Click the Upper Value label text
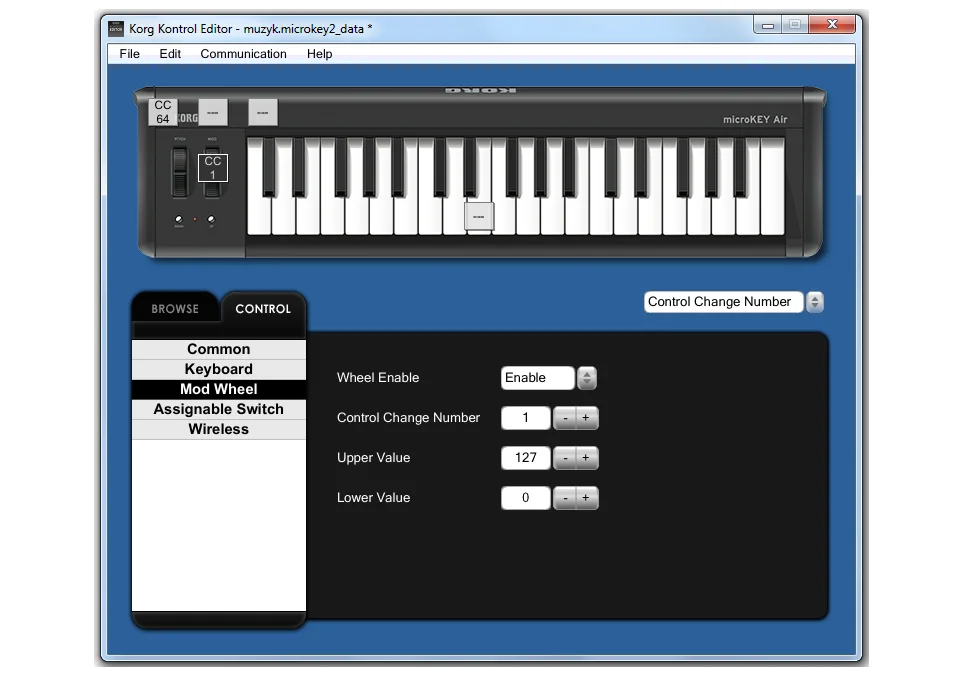 (373, 458)
